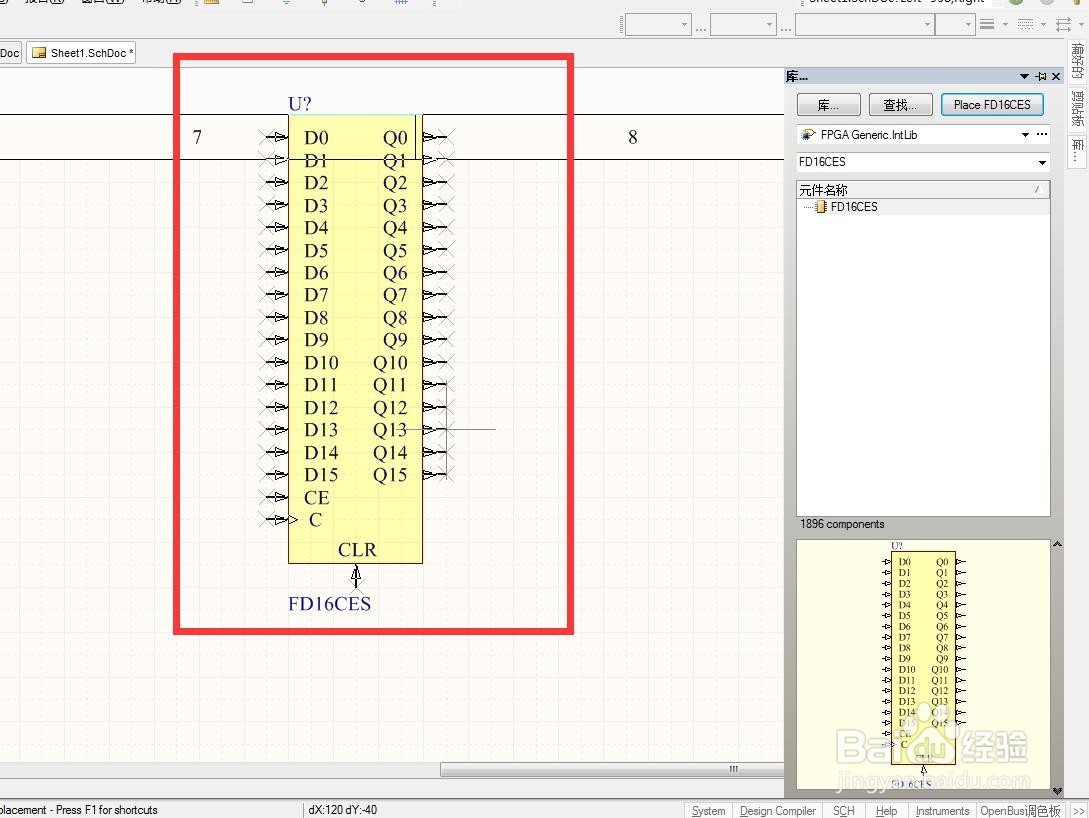Viewport: 1089px width, 818px height.
Task: Click the sheet zone label 8
Action: [x=633, y=137]
